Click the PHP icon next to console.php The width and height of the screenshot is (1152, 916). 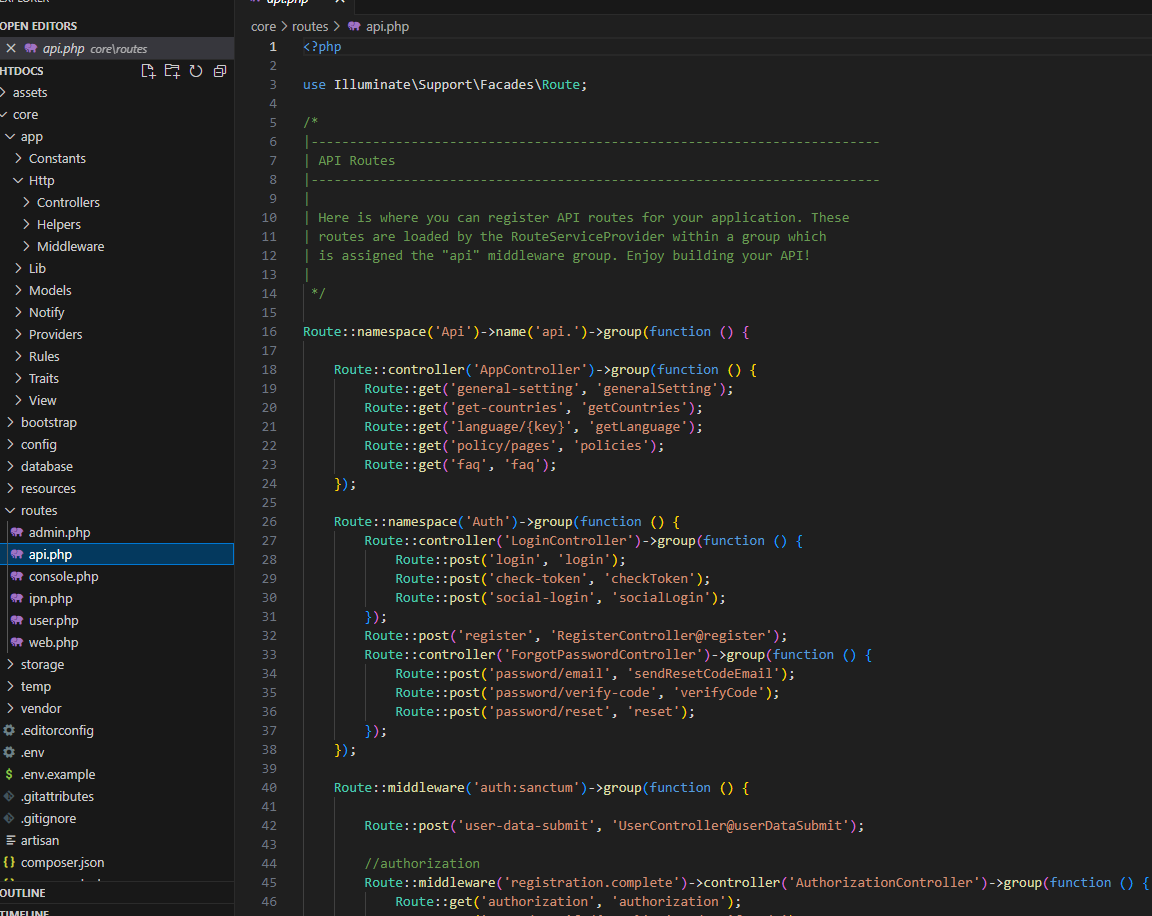(x=17, y=577)
